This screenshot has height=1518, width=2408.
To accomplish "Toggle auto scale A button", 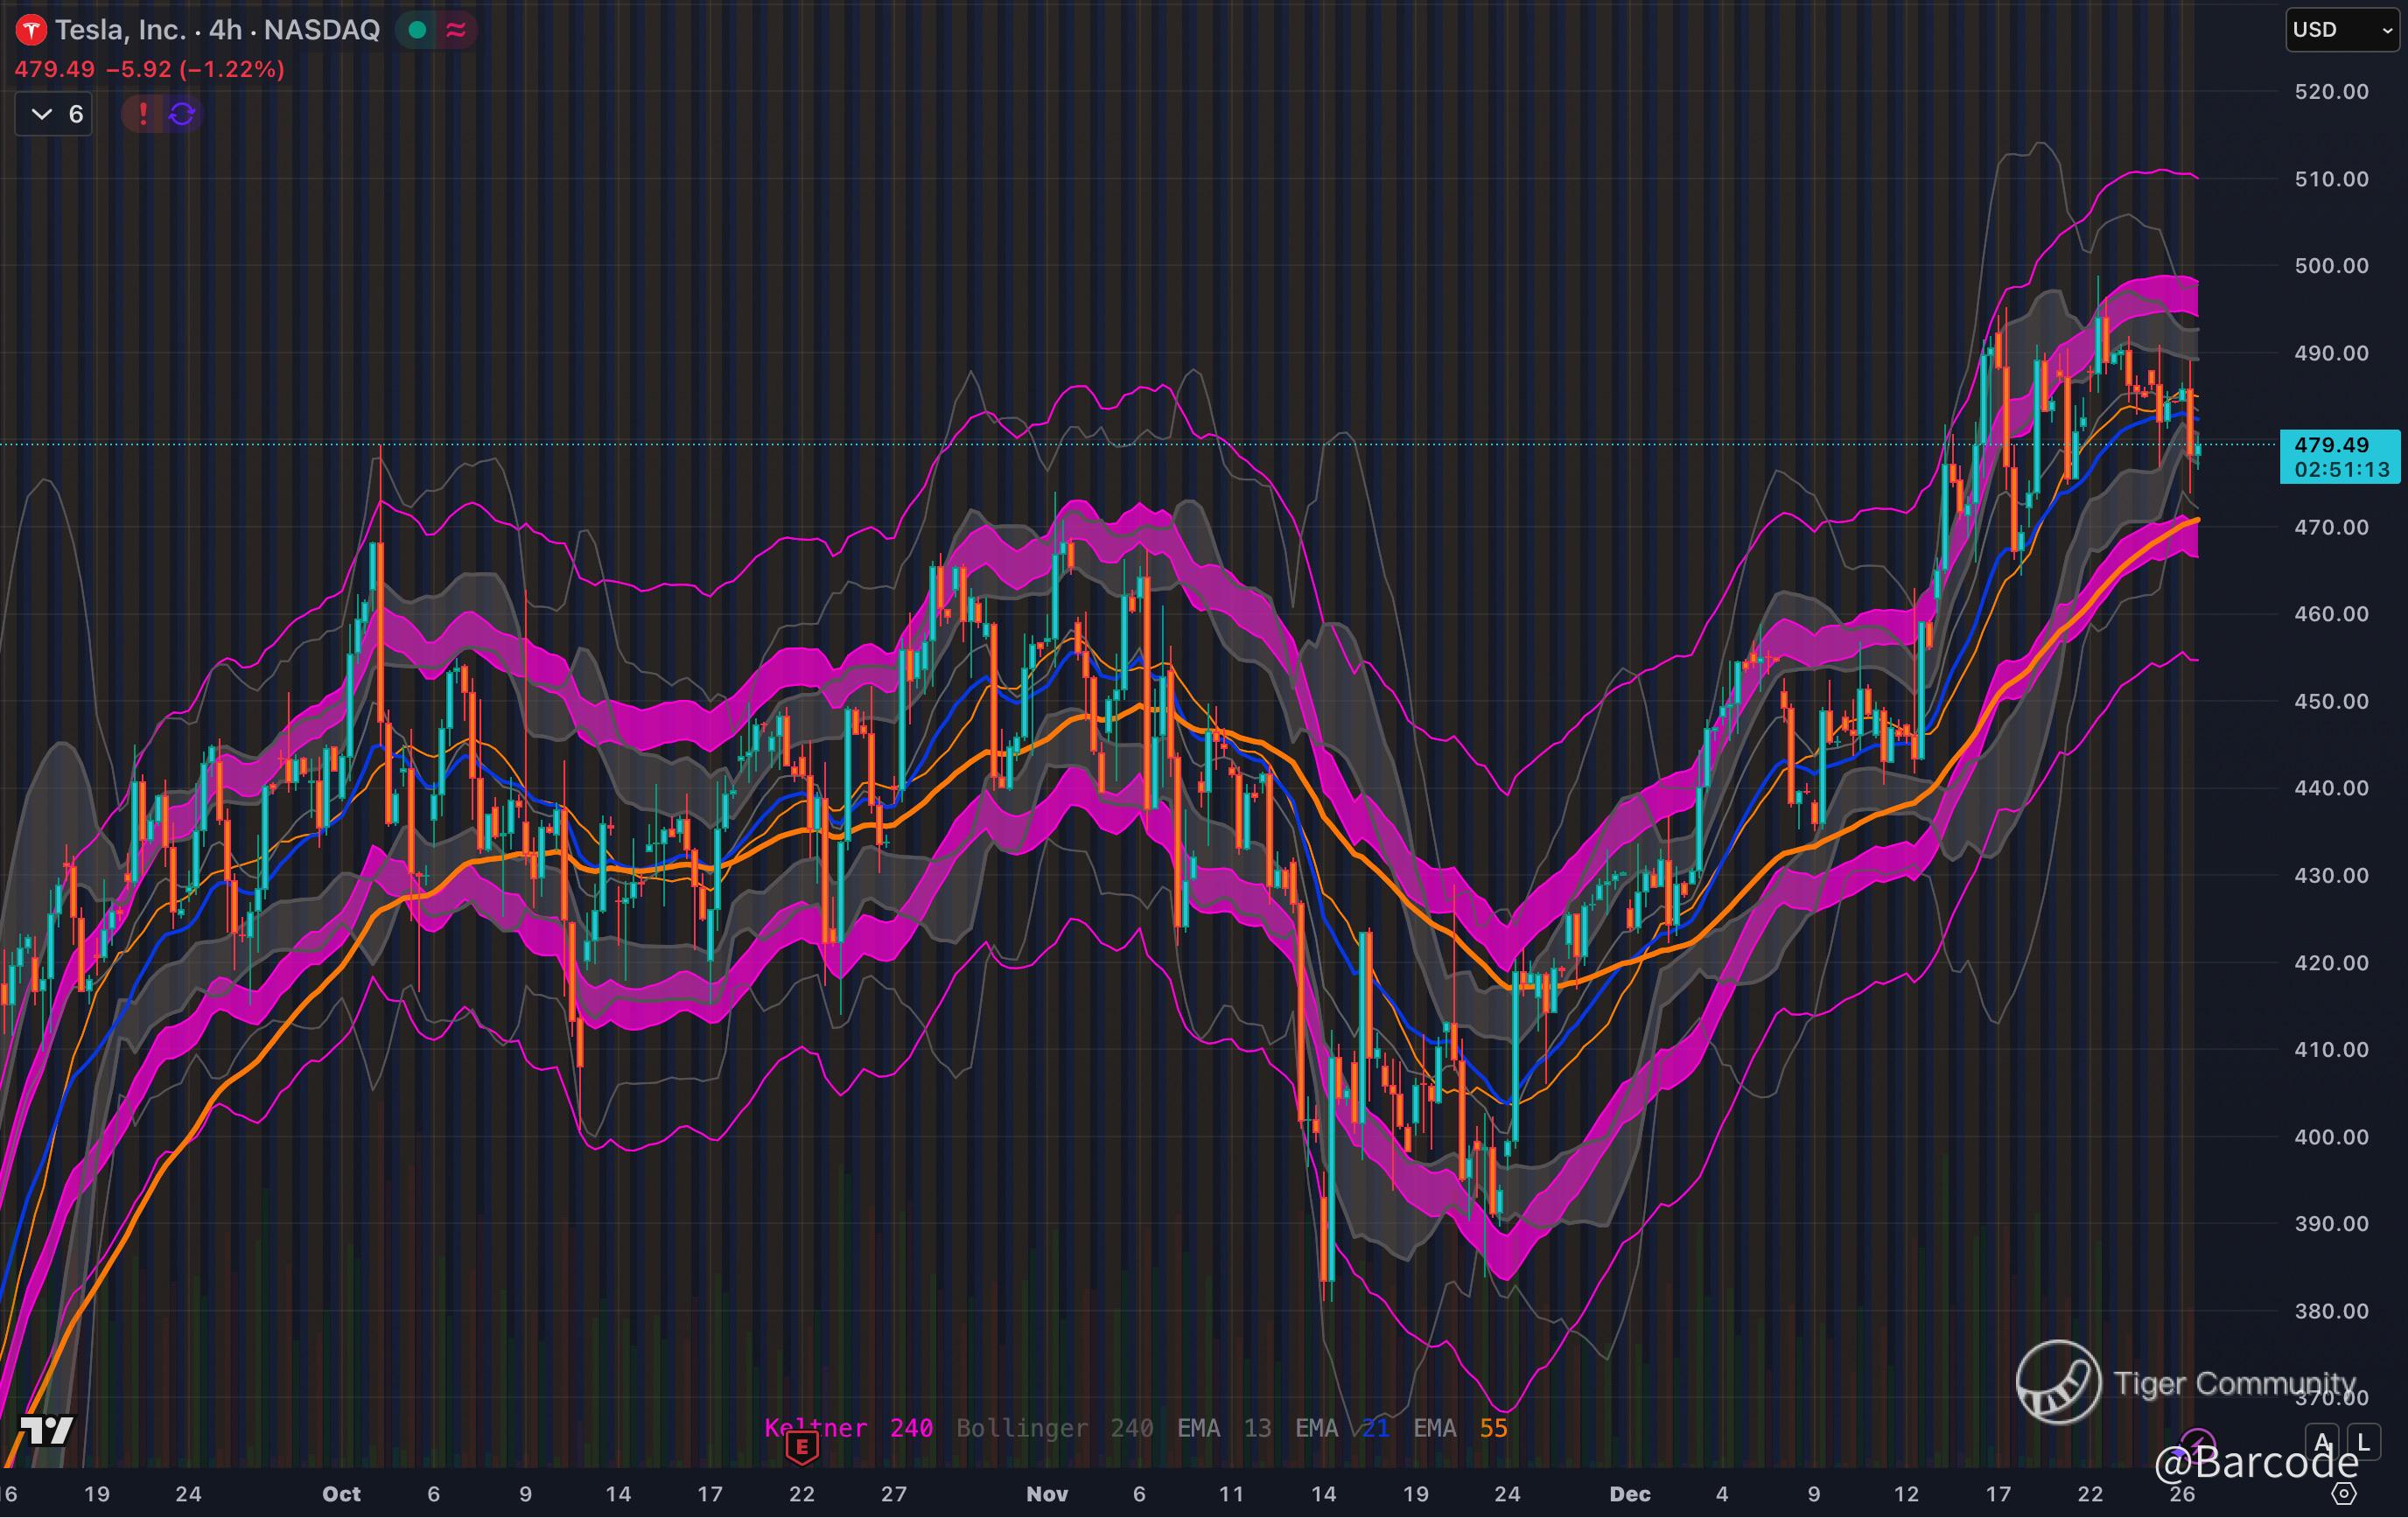I will point(2322,1442).
